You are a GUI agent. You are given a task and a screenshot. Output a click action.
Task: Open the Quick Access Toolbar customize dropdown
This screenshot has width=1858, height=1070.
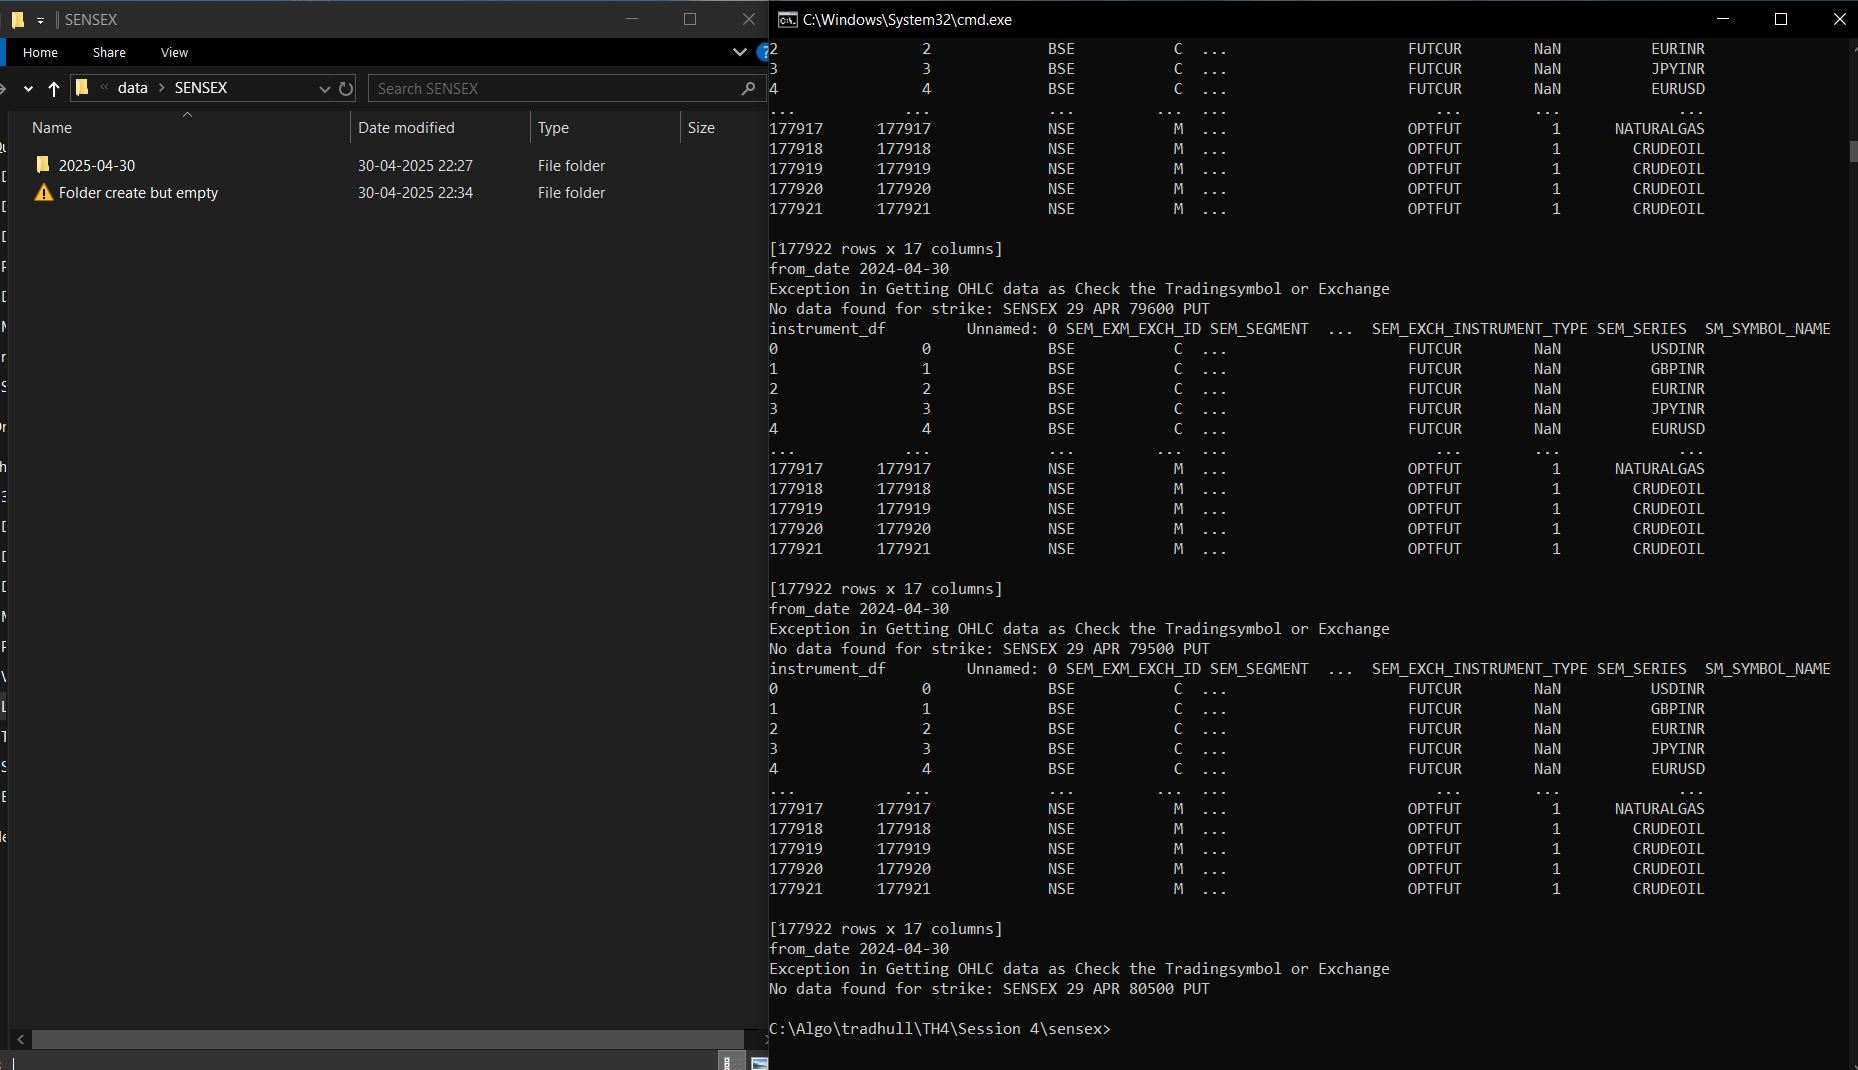pos(40,20)
